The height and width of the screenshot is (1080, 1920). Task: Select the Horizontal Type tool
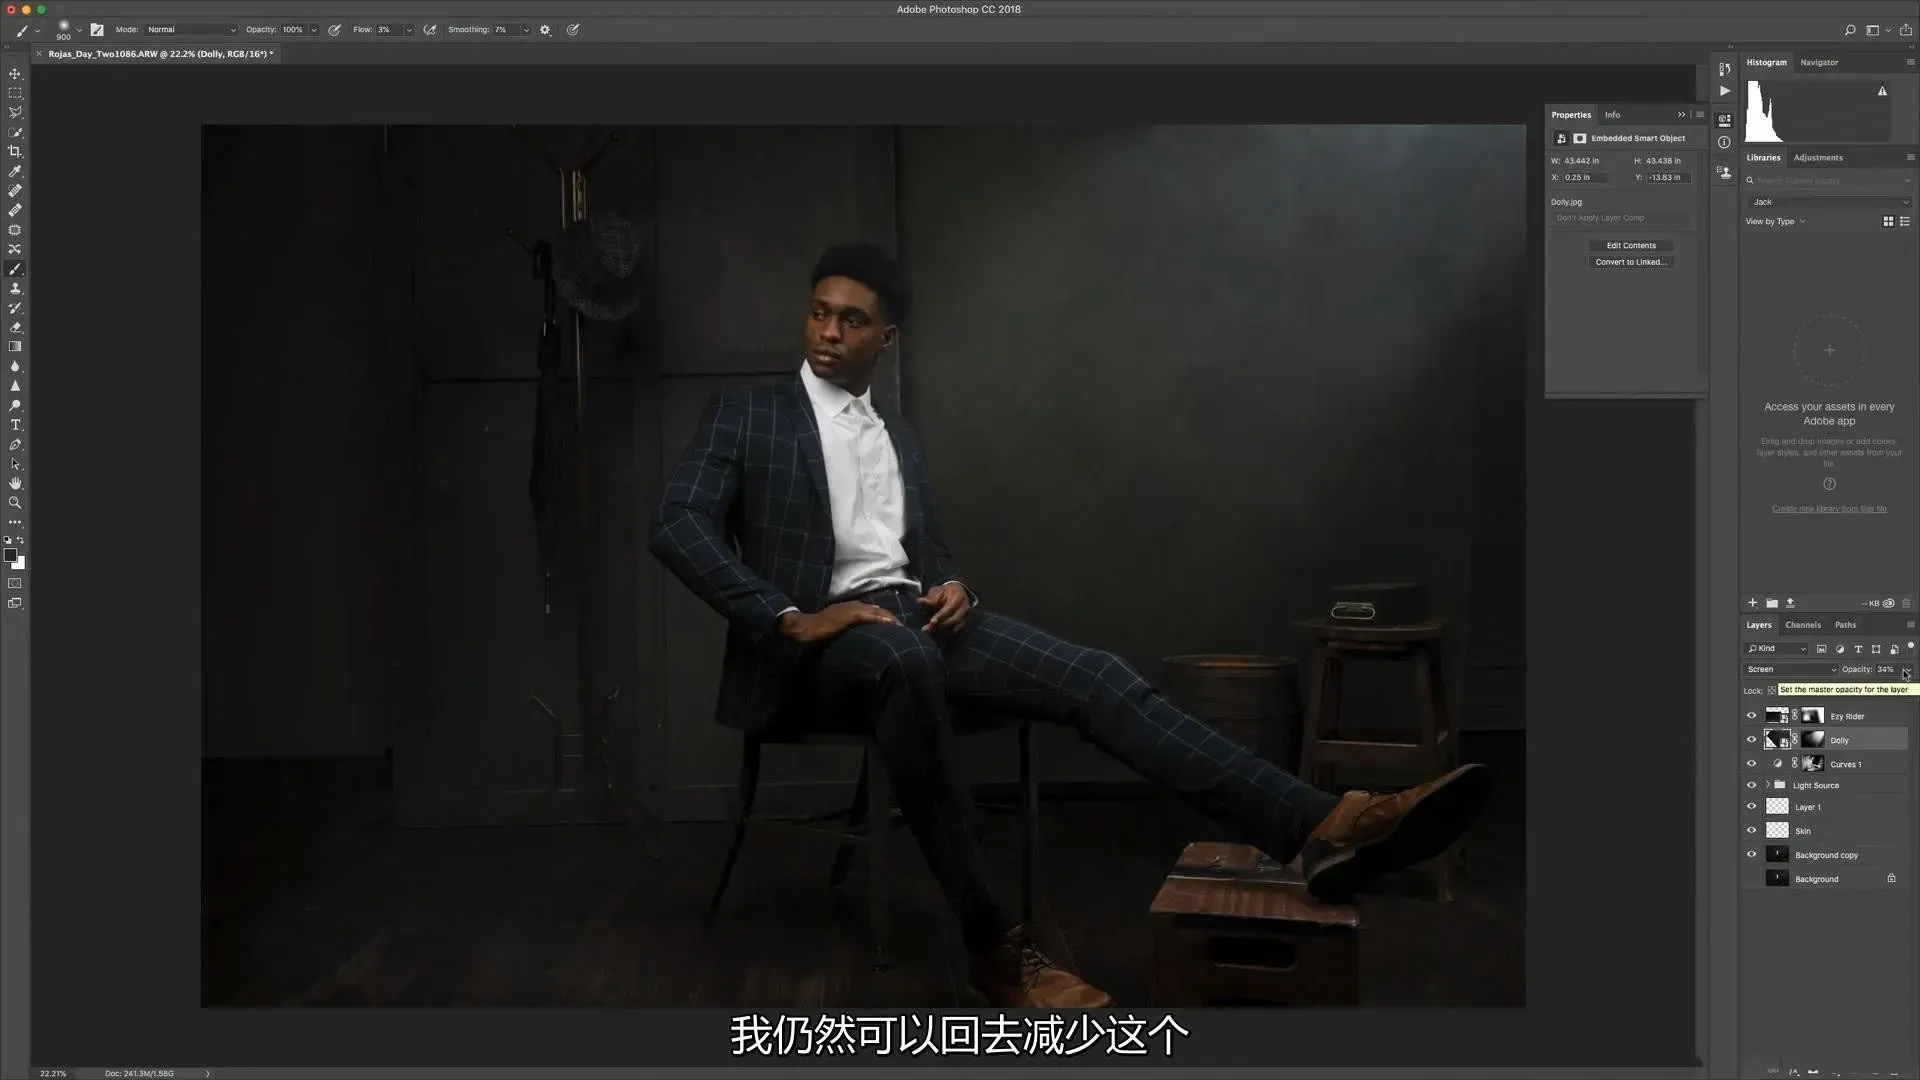point(15,425)
